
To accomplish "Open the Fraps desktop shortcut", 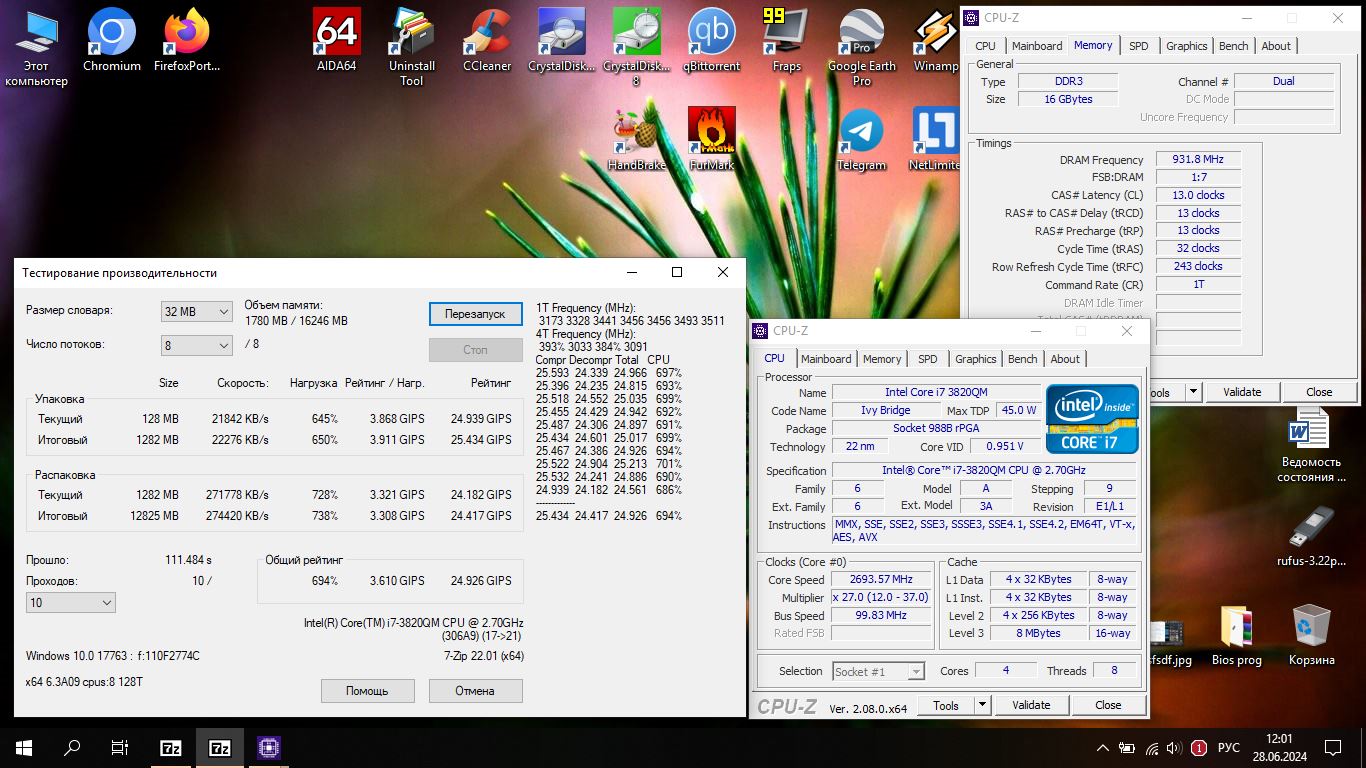I will [x=787, y=40].
